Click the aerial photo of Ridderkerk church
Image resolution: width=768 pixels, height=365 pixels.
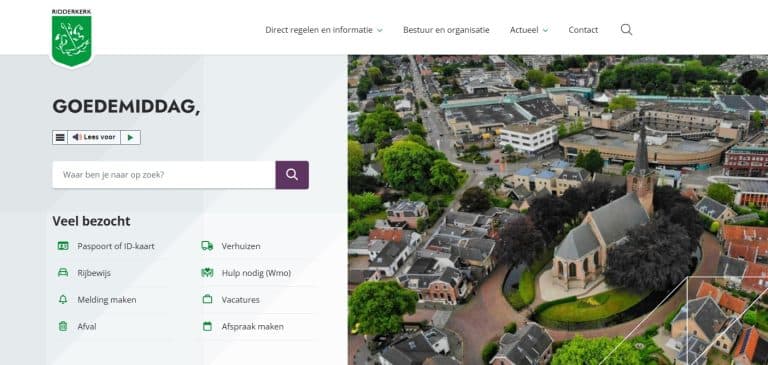tap(558, 210)
